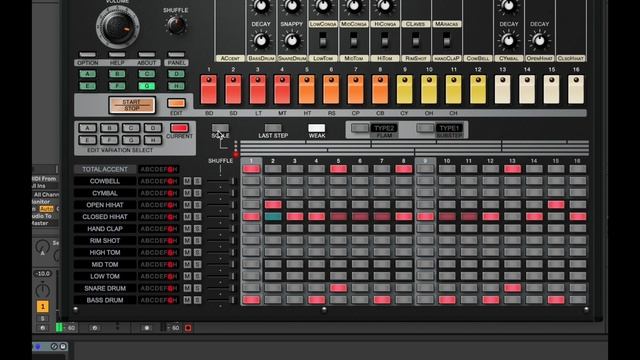Screen dimensions: 640x360
Task: Hit step pad 3 labeled LT
Action: pyautogui.click(x=258, y=89)
